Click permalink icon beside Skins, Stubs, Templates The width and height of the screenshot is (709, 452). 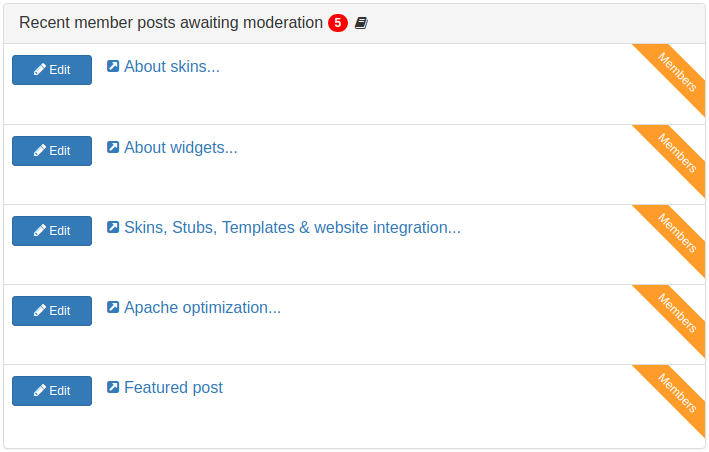pos(113,227)
